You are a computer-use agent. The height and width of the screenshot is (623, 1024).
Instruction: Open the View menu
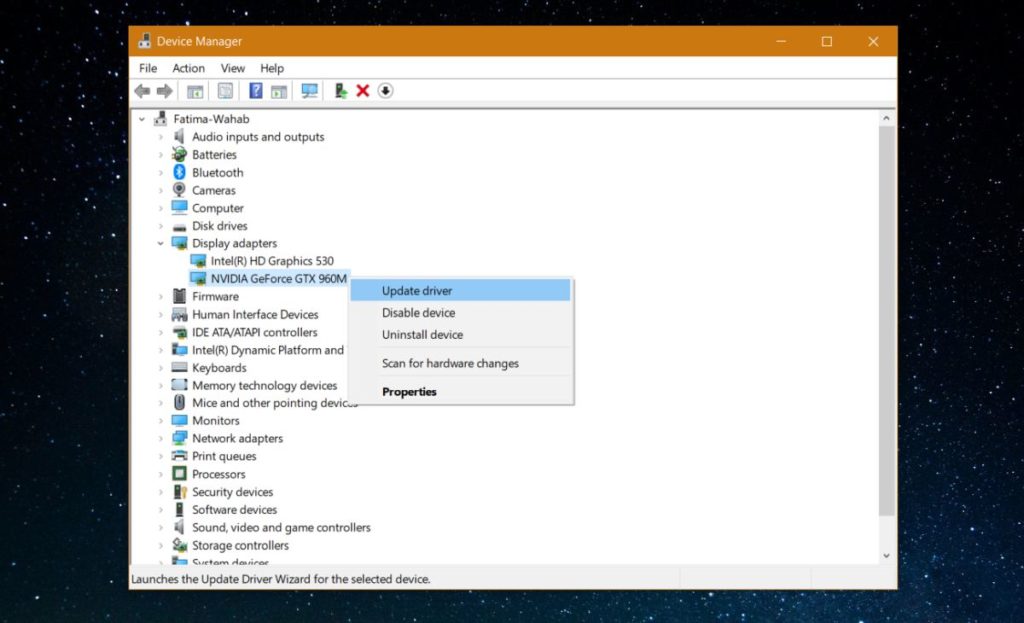tap(232, 68)
